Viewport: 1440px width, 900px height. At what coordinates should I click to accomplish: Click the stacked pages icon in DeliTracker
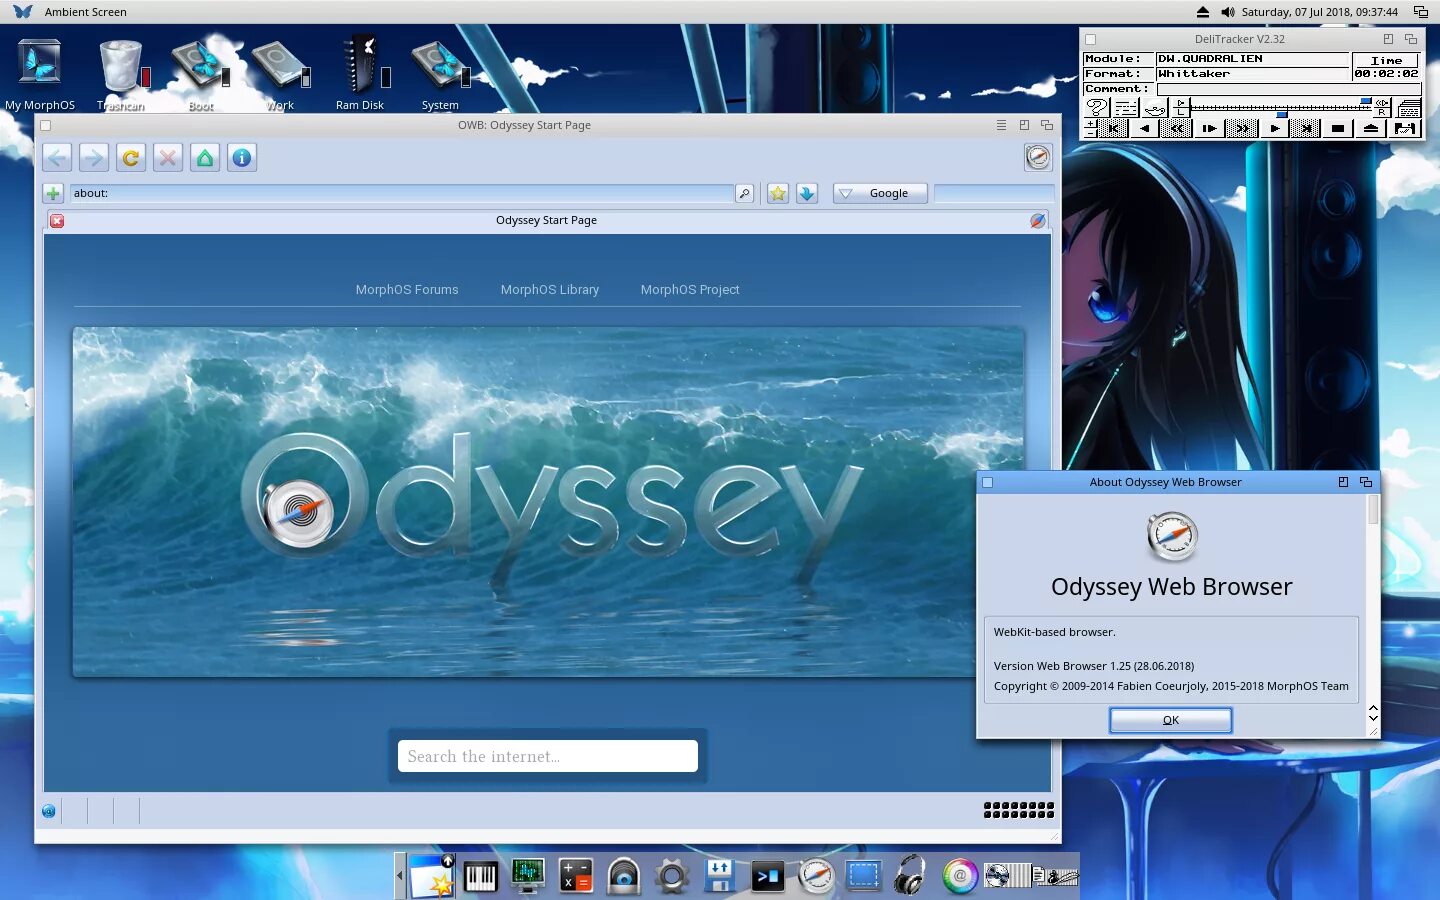(1408, 107)
